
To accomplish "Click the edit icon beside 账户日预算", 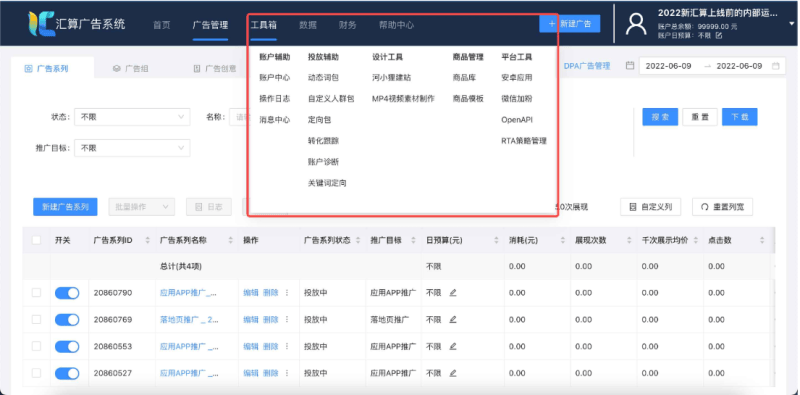I will pos(719,36).
